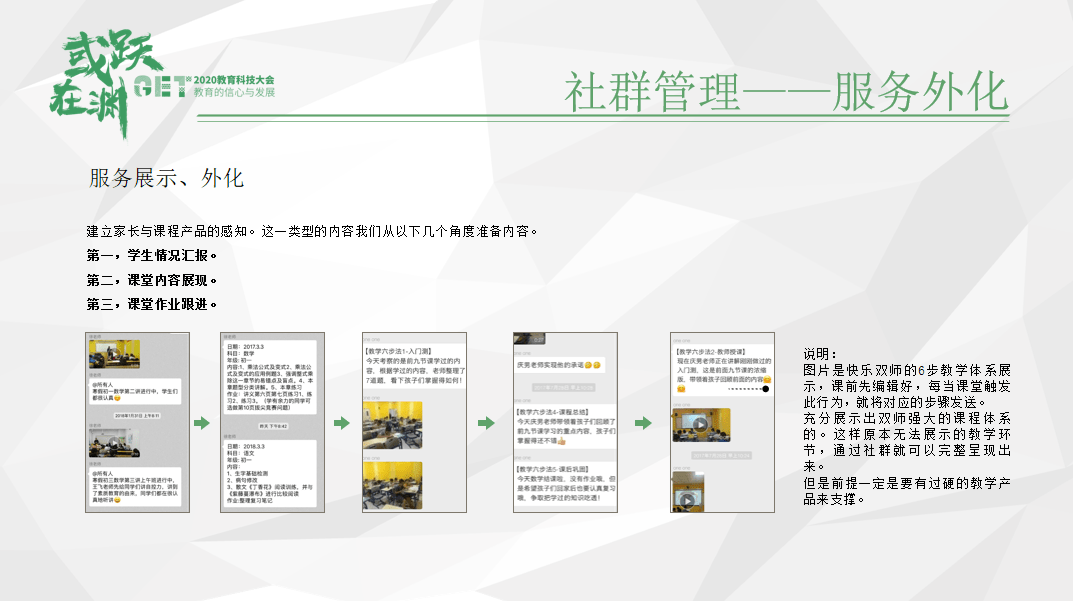Click the paragraph starting 建立家长与课程产品的感知
This screenshot has height=601, width=1073.
pyautogui.click(x=312, y=231)
